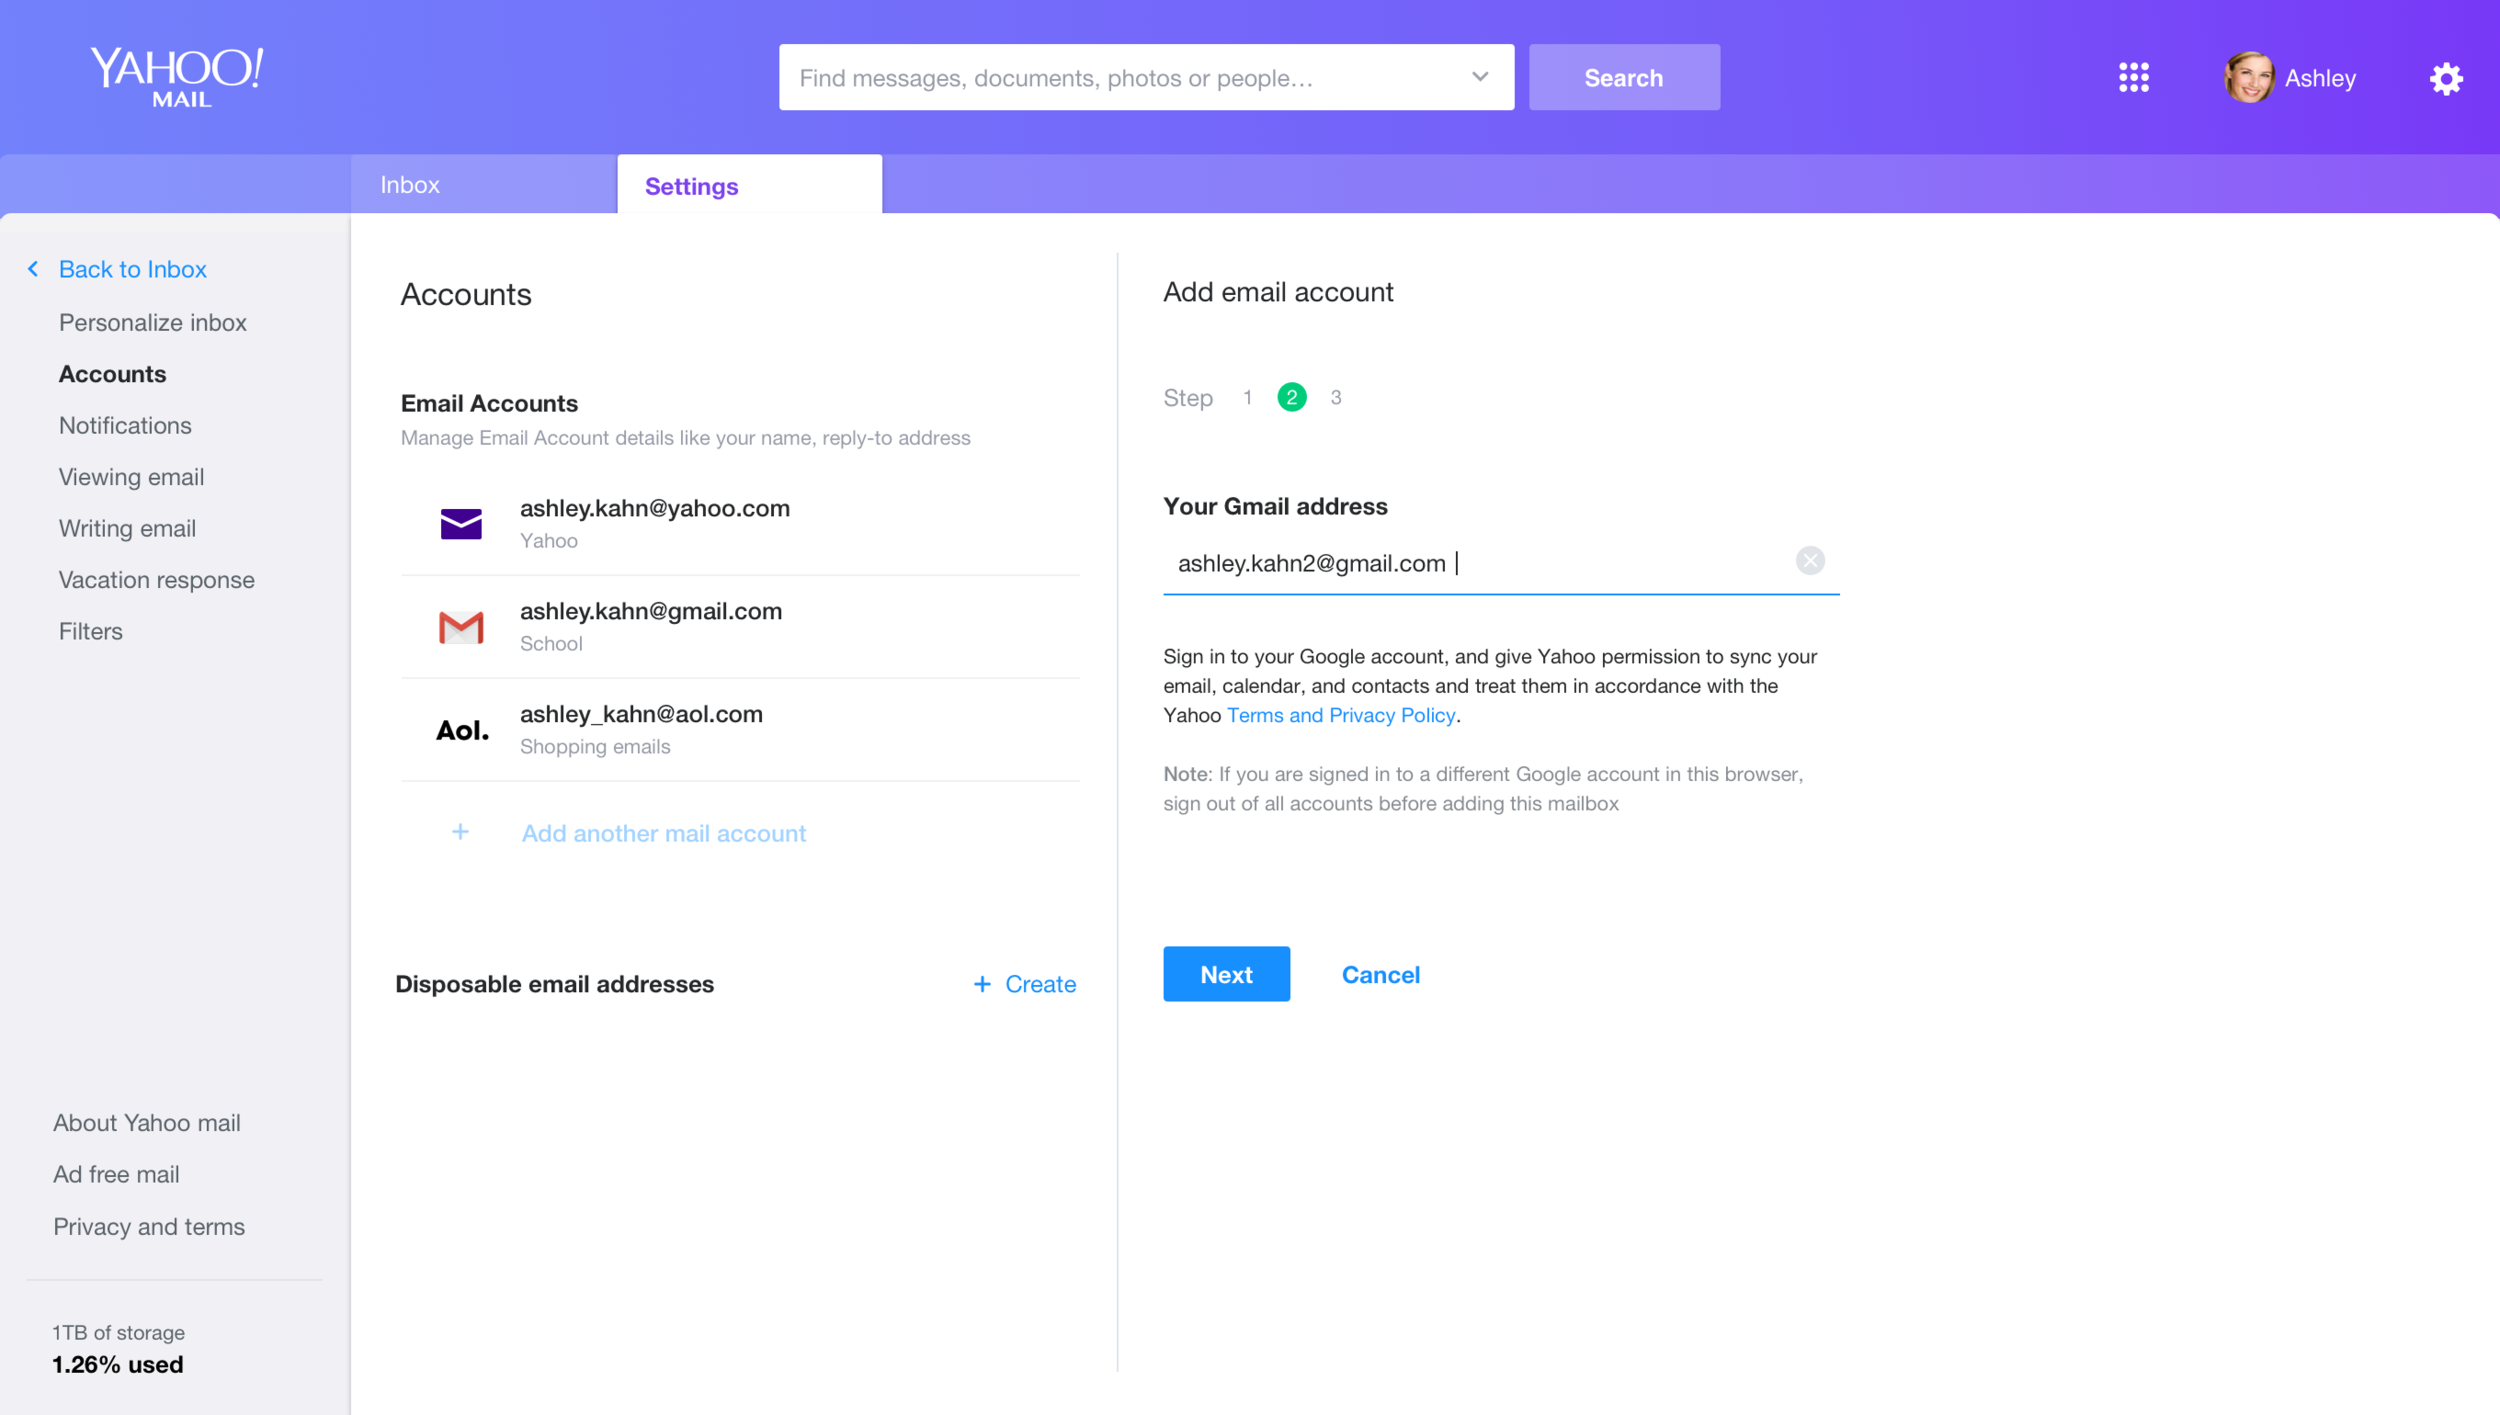The height and width of the screenshot is (1415, 2500).
Task: Select the Gmail account icon
Action: (x=461, y=627)
